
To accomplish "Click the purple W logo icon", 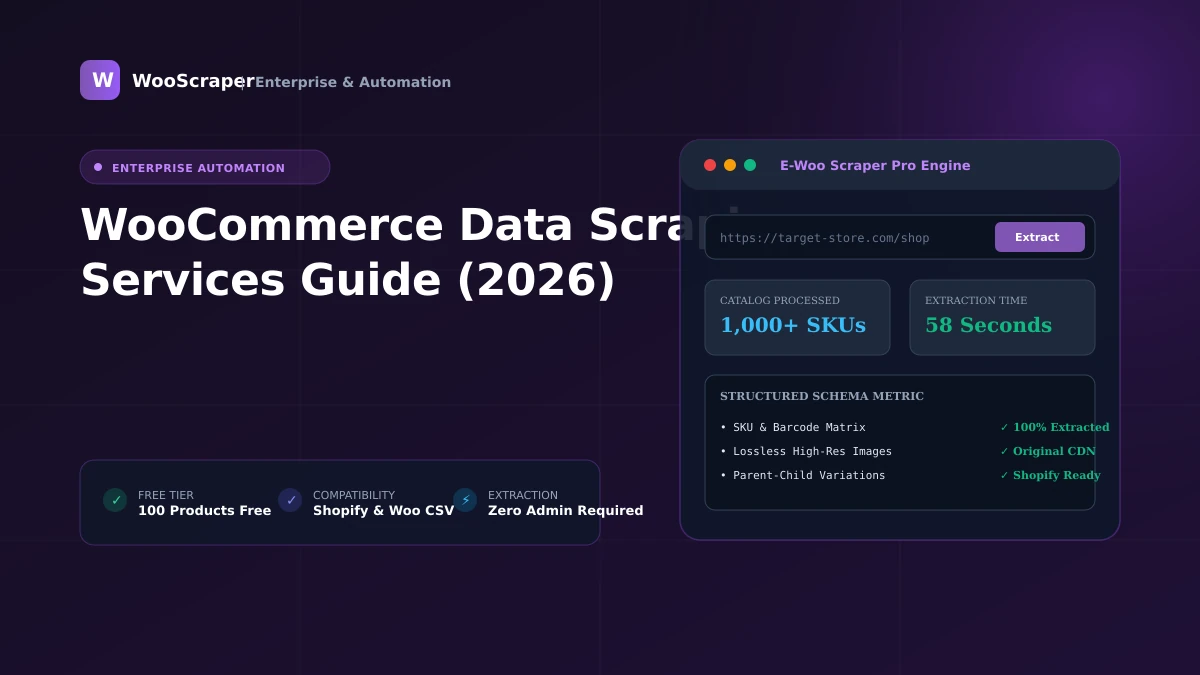I will point(100,80).
